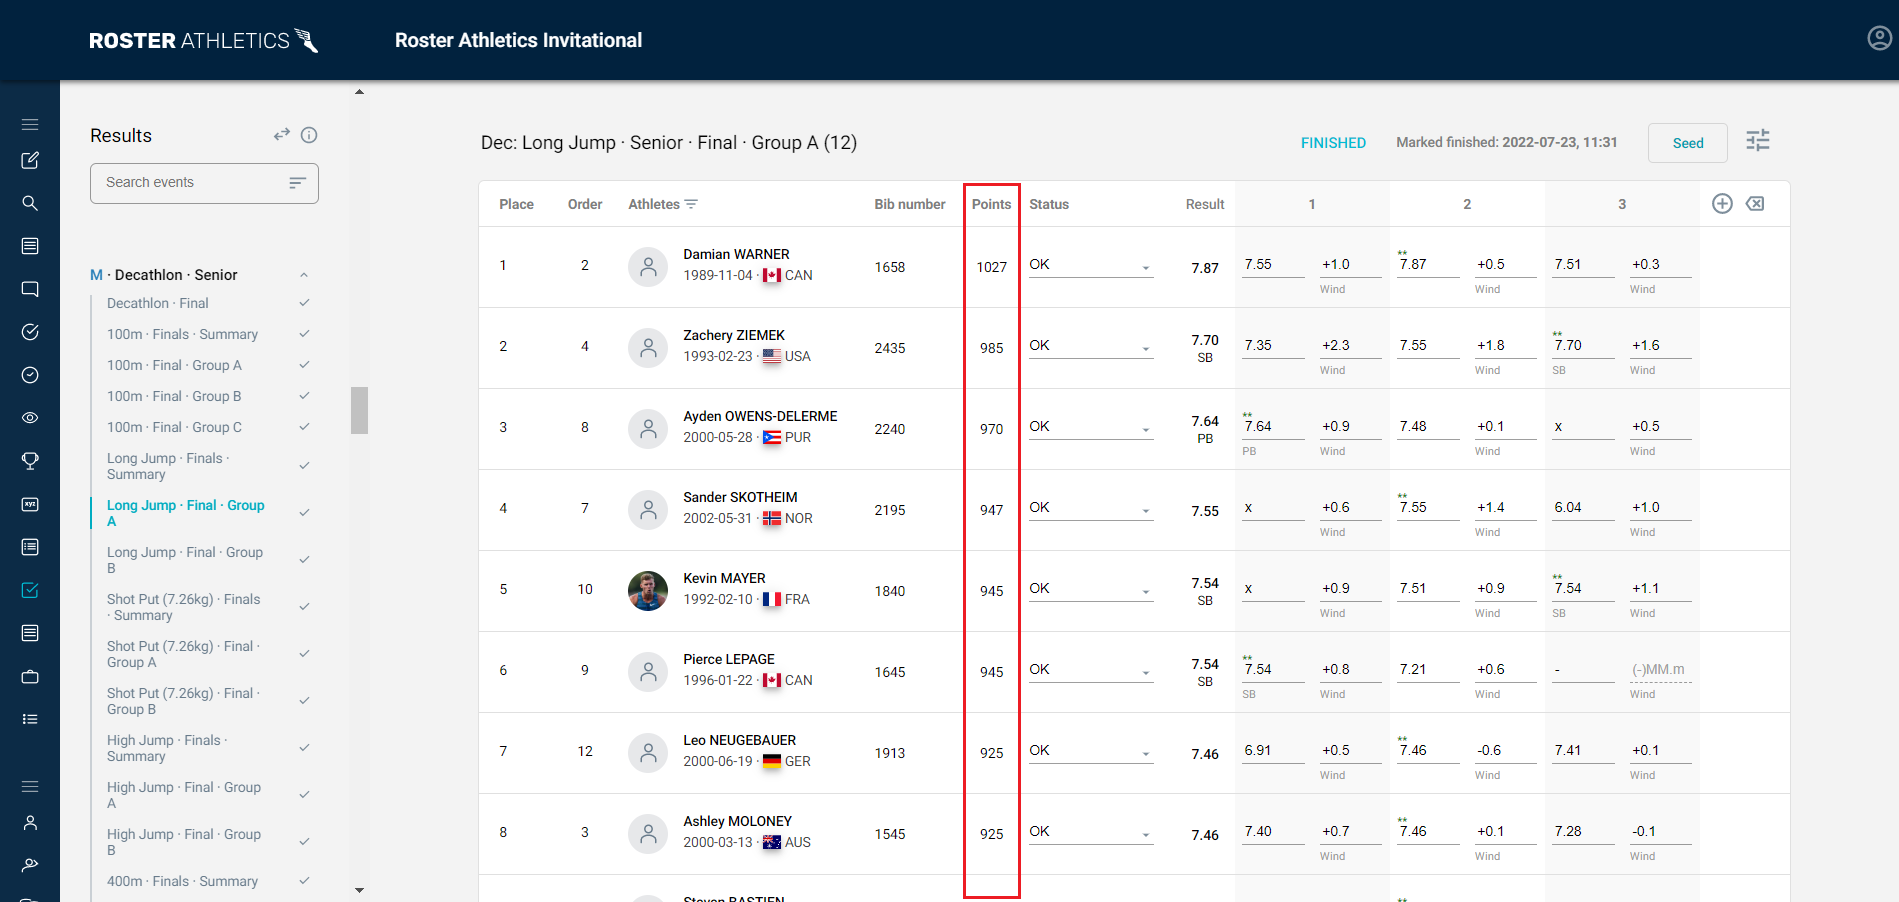The width and height of the screenshot is (1899, 902).
Task: Select the eye preview icon in the sidebar
Action: pos(30,417)
